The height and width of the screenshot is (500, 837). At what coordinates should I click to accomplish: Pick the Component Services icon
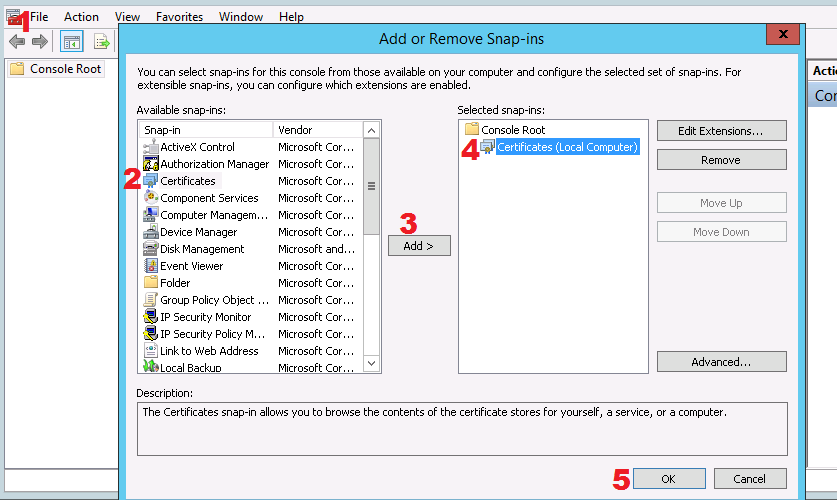151,198
